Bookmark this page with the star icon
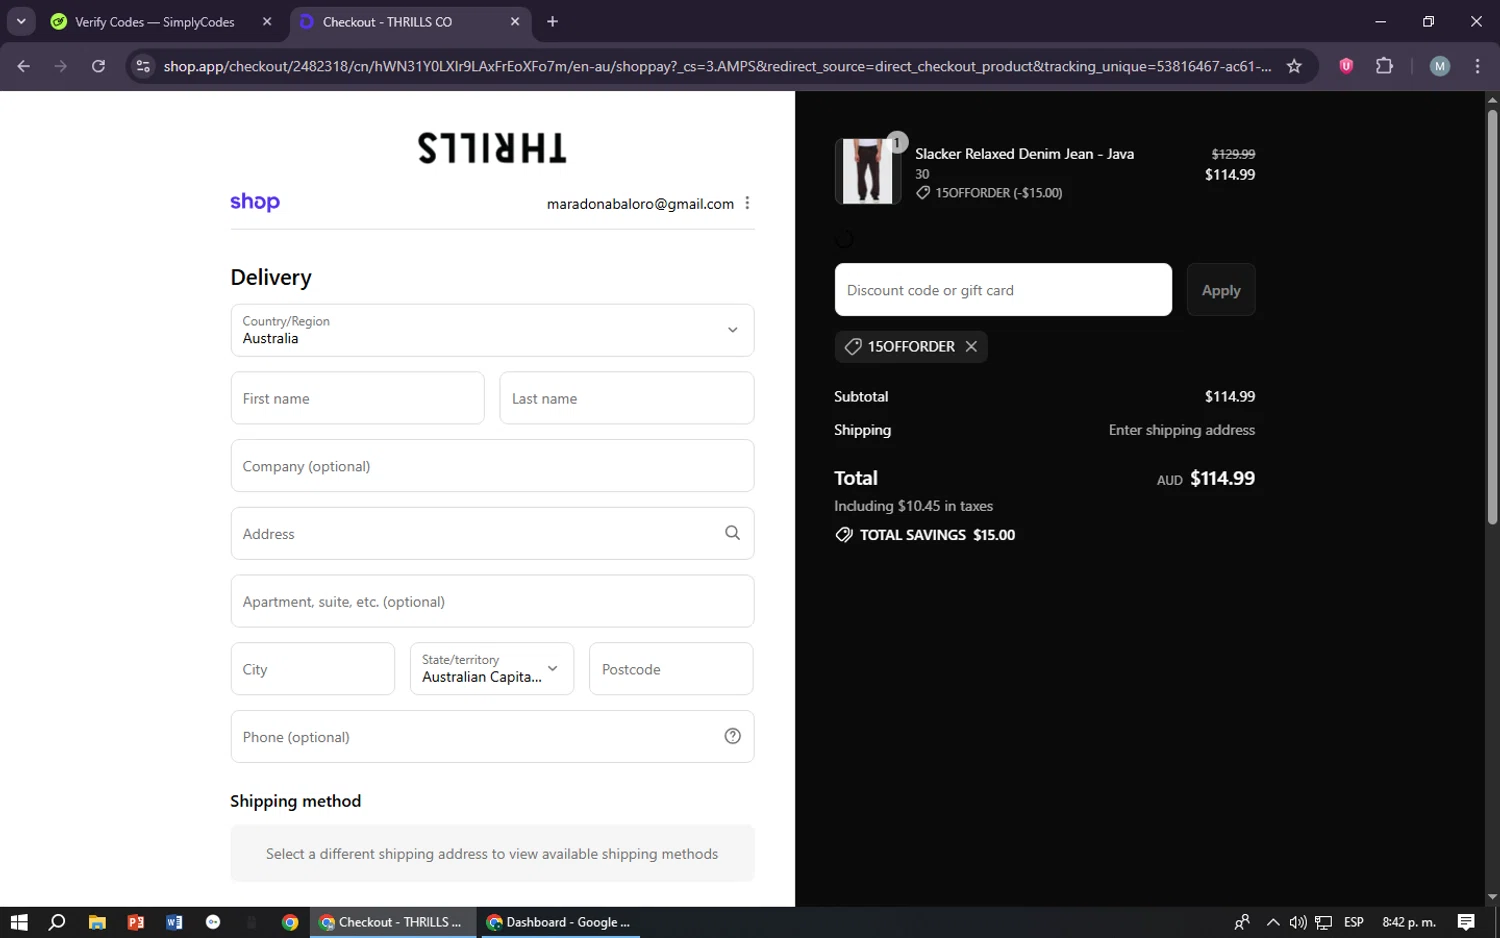 [x=1294, y=66]
